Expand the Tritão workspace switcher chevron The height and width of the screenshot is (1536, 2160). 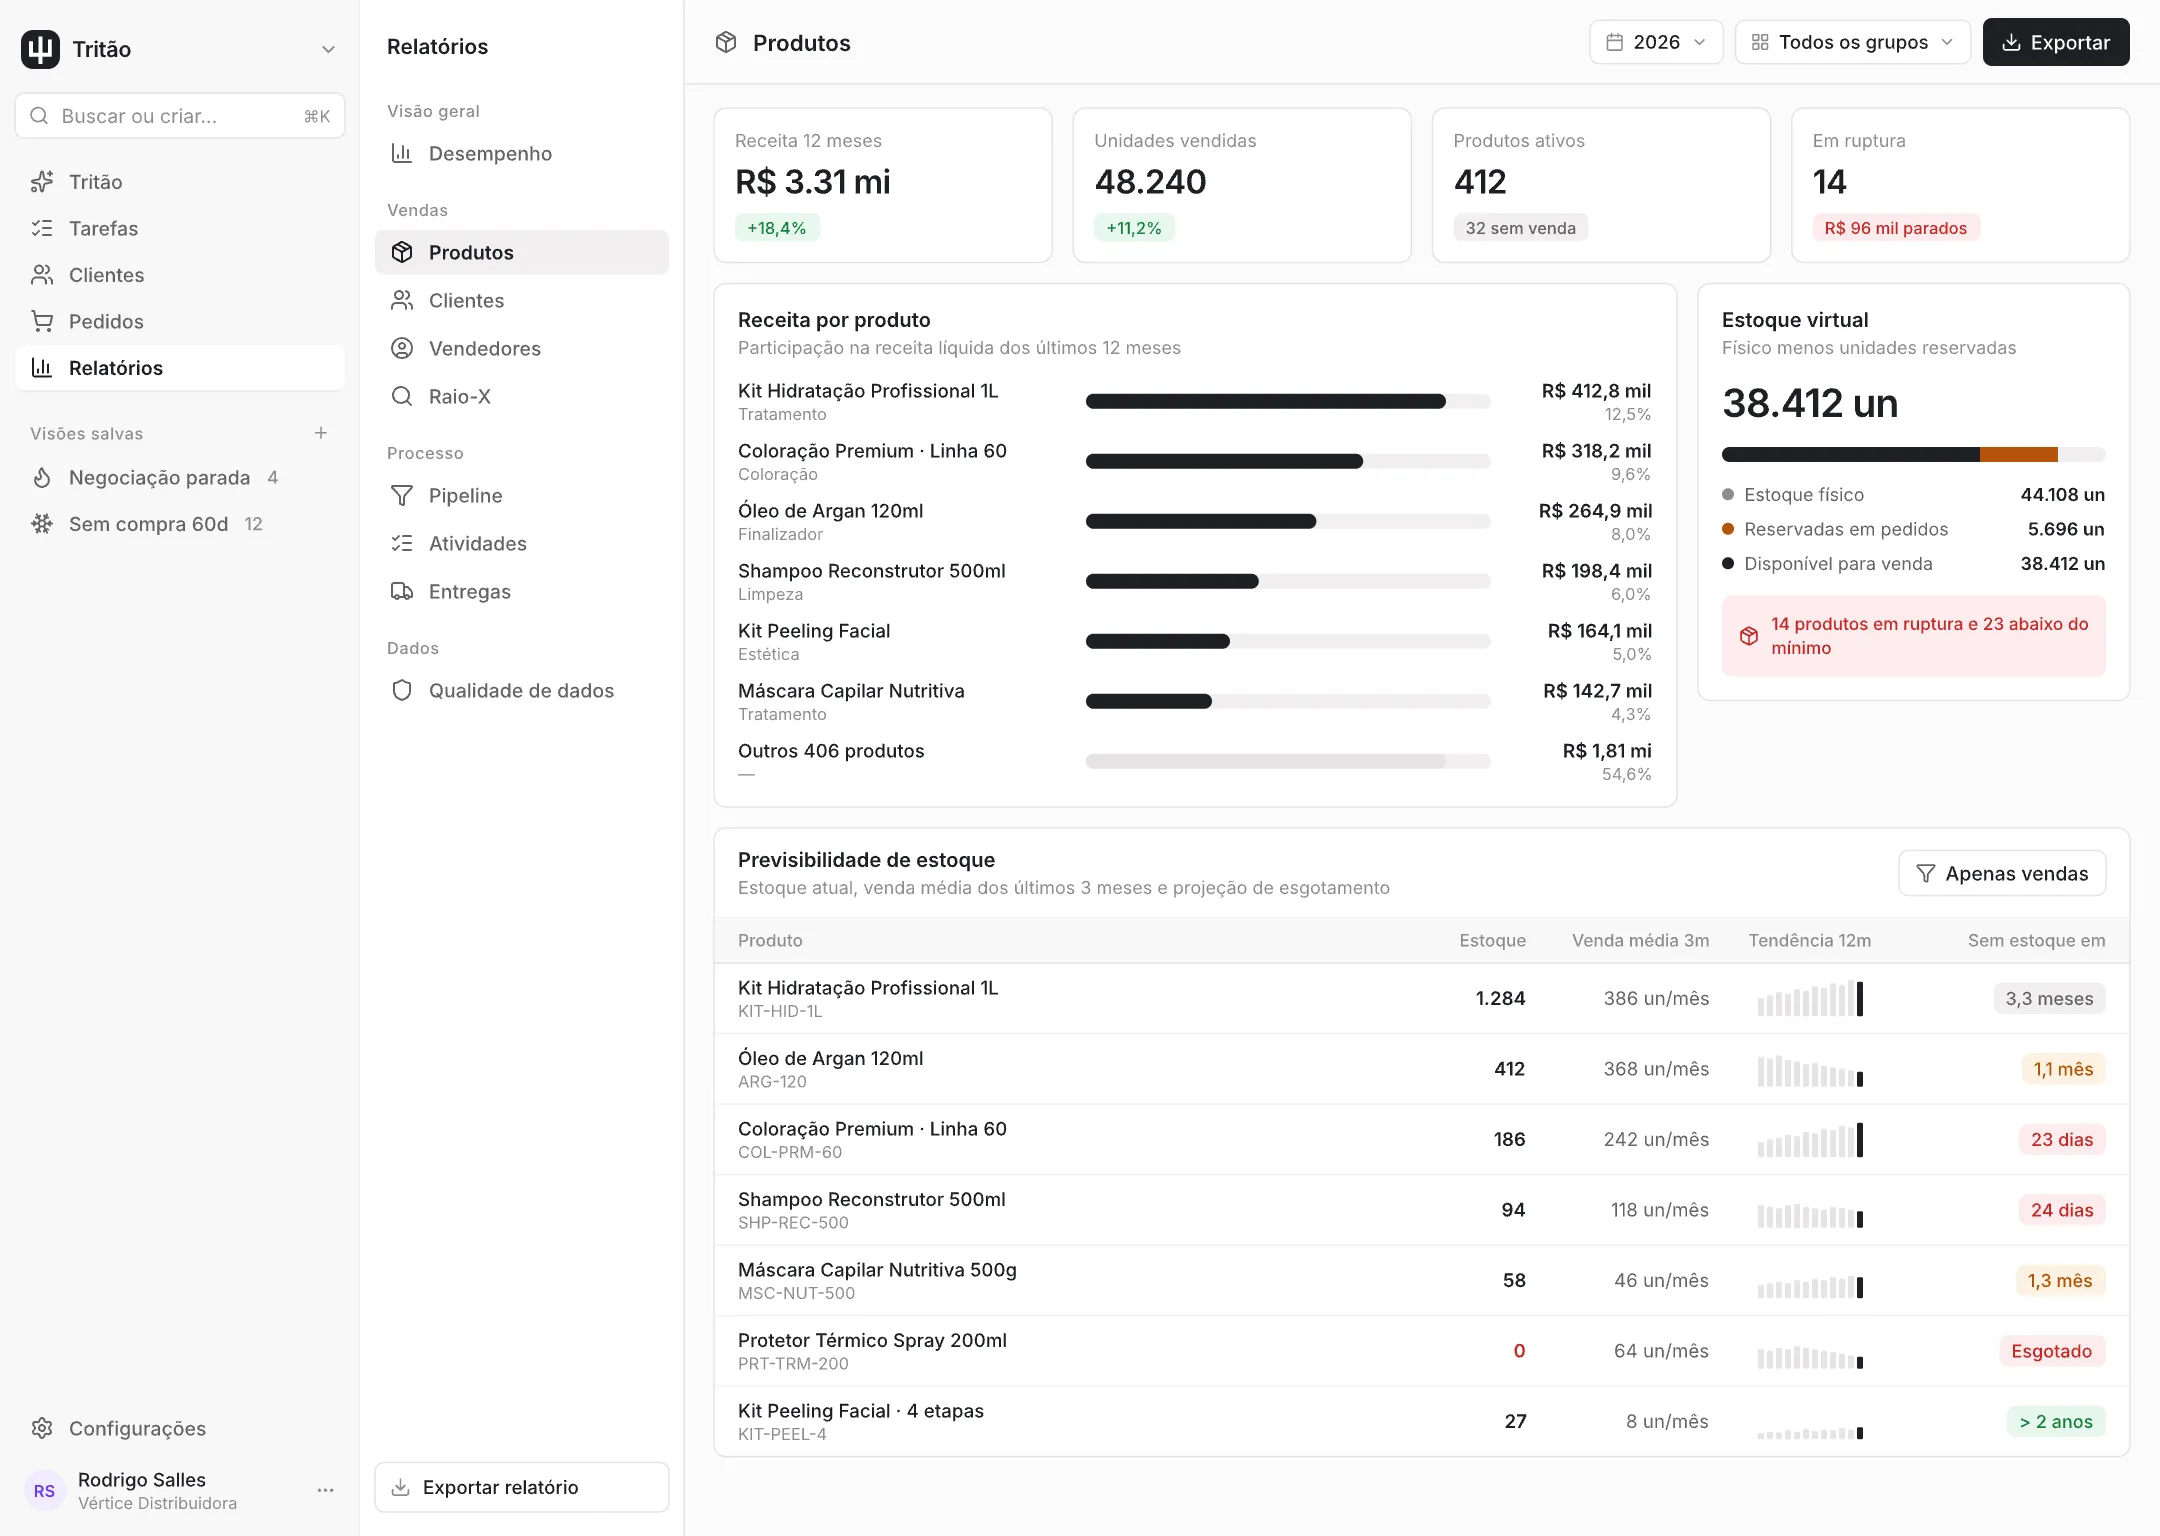click(x=328, y=49)
